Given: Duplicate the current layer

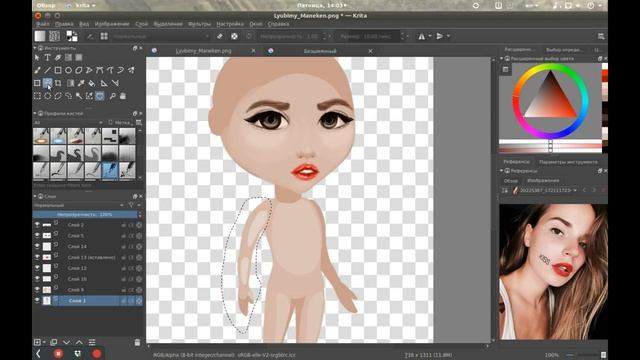Looking at the screenshot, I should (x=53, y=342).
